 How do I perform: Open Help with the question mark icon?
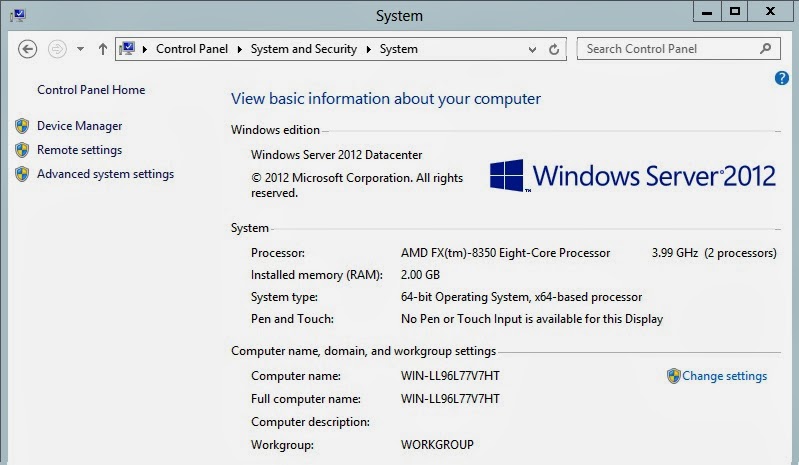click(782, 78)
